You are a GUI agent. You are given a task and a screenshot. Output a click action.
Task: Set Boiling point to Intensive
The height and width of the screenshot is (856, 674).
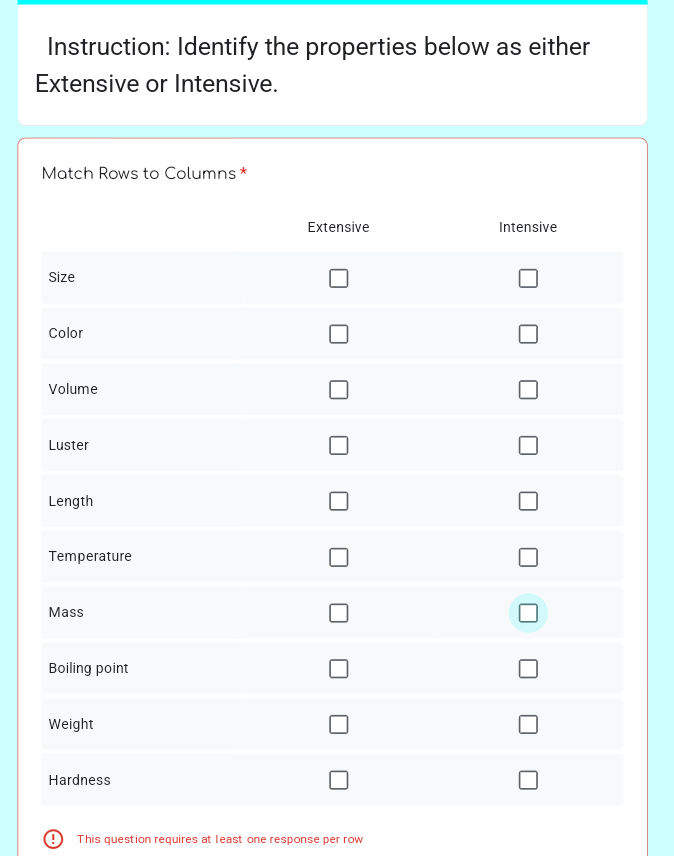[528, 669]
